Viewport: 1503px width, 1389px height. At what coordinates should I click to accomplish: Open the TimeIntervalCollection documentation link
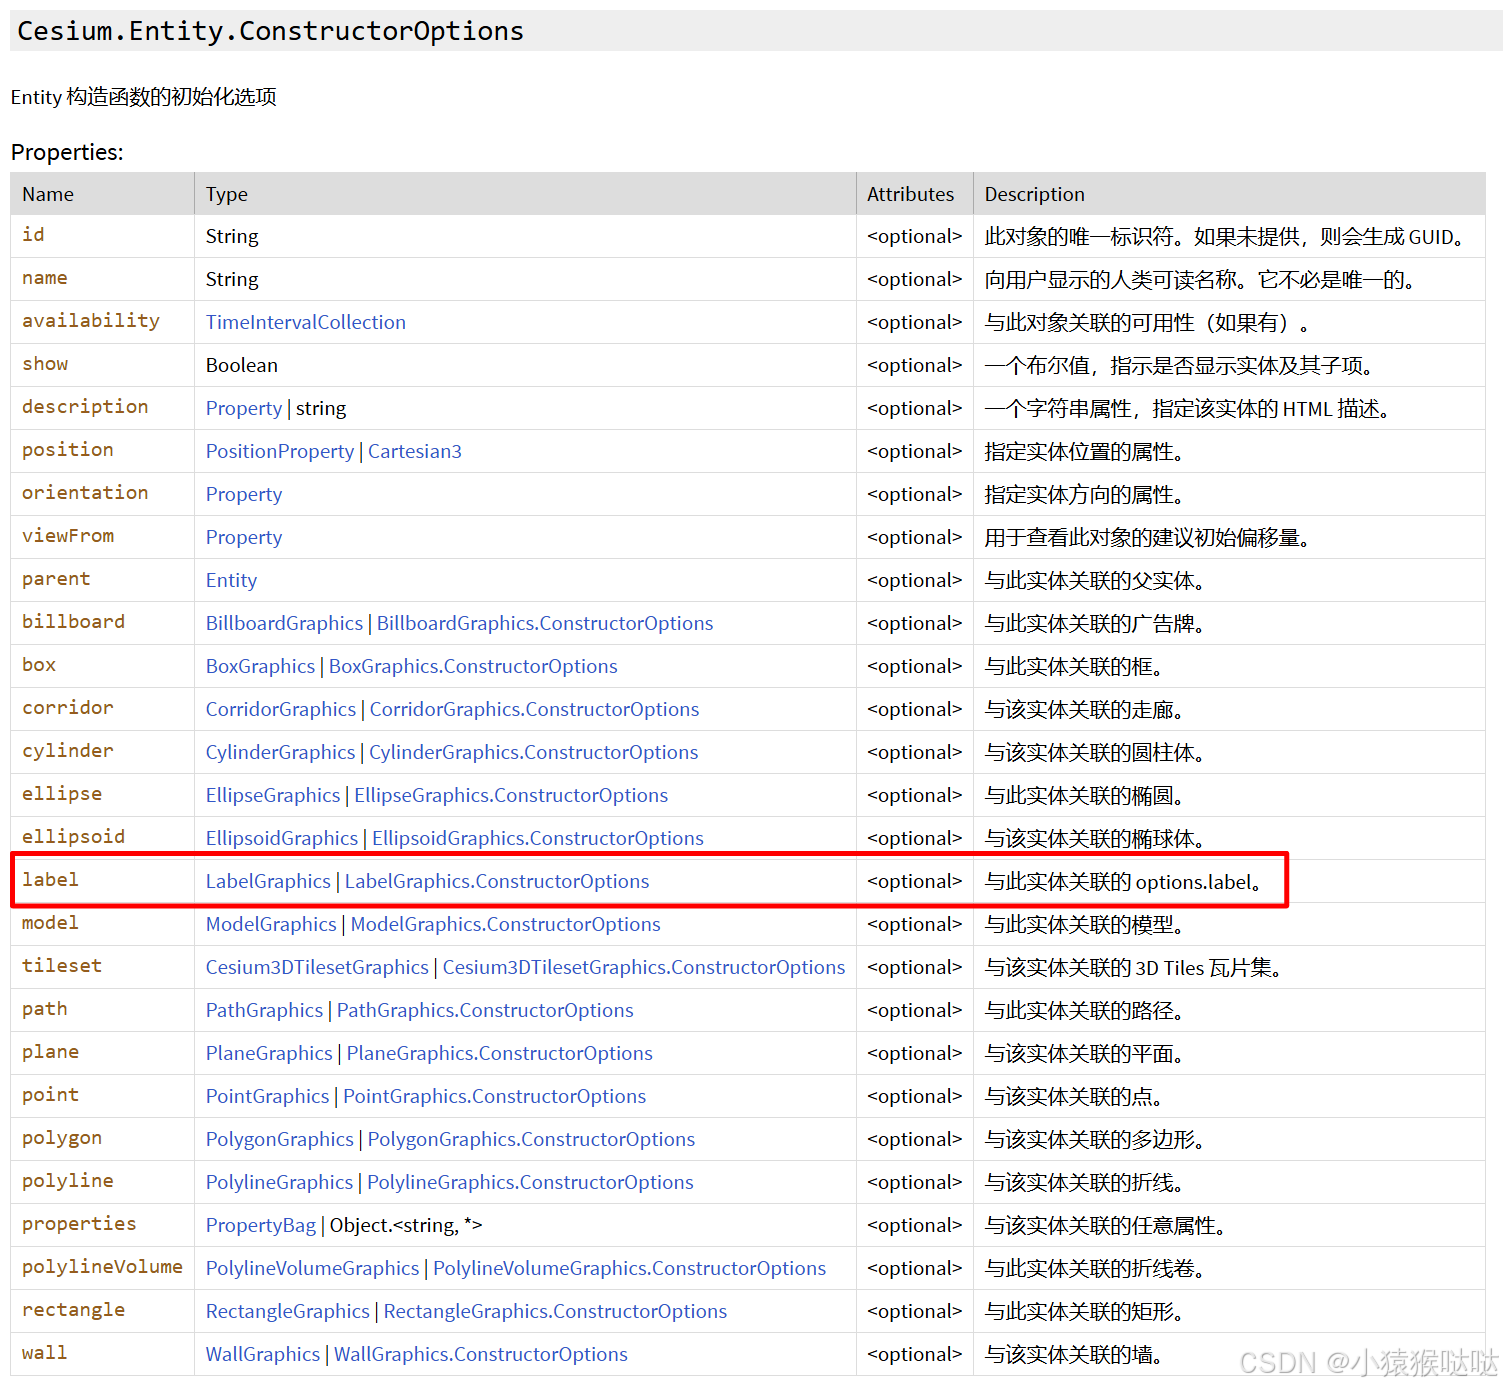point(305,322)
